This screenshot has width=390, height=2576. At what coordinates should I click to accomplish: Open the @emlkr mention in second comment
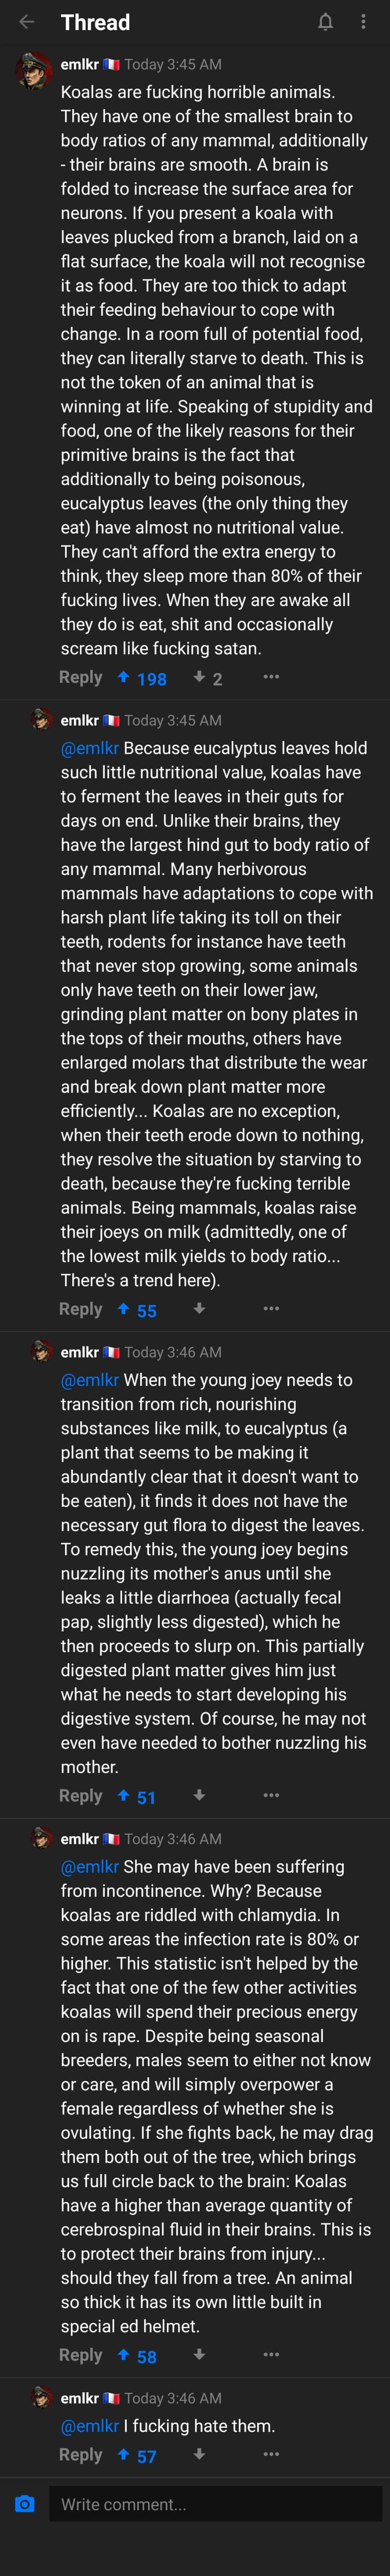(x=90, y=748)
